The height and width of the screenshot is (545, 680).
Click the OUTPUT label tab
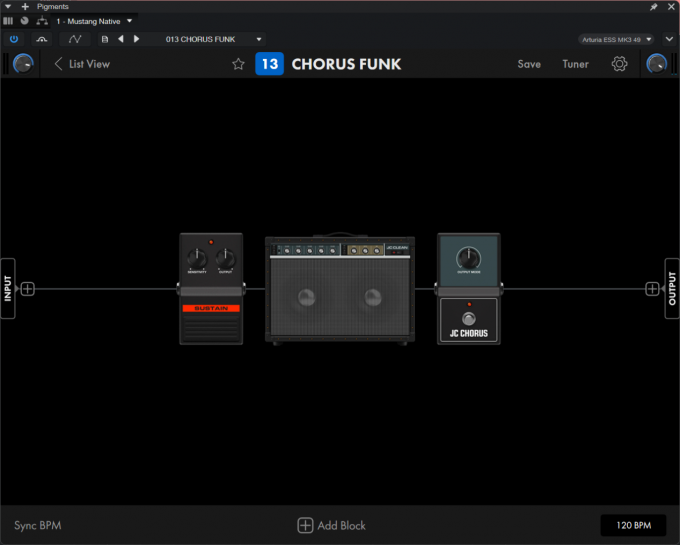[672, 288]
